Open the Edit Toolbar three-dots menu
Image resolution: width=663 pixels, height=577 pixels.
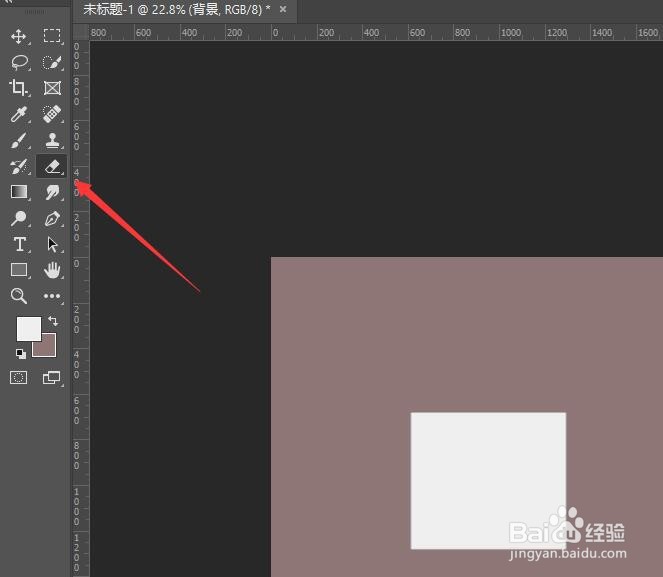pos(52,296)
